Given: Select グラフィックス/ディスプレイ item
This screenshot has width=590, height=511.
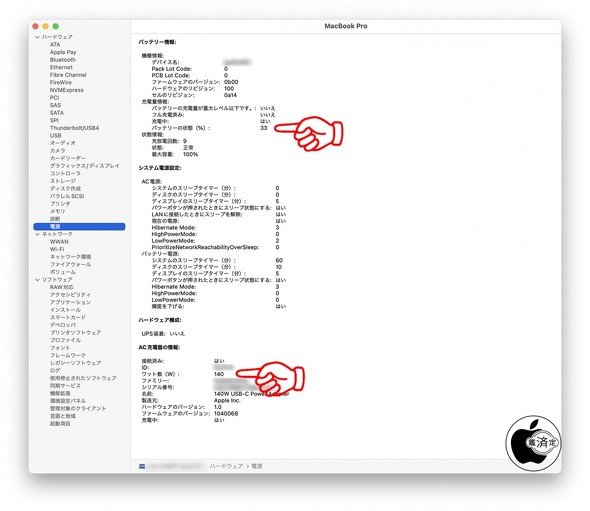Looking at the screenshot, I should click(x=85, y=166).
